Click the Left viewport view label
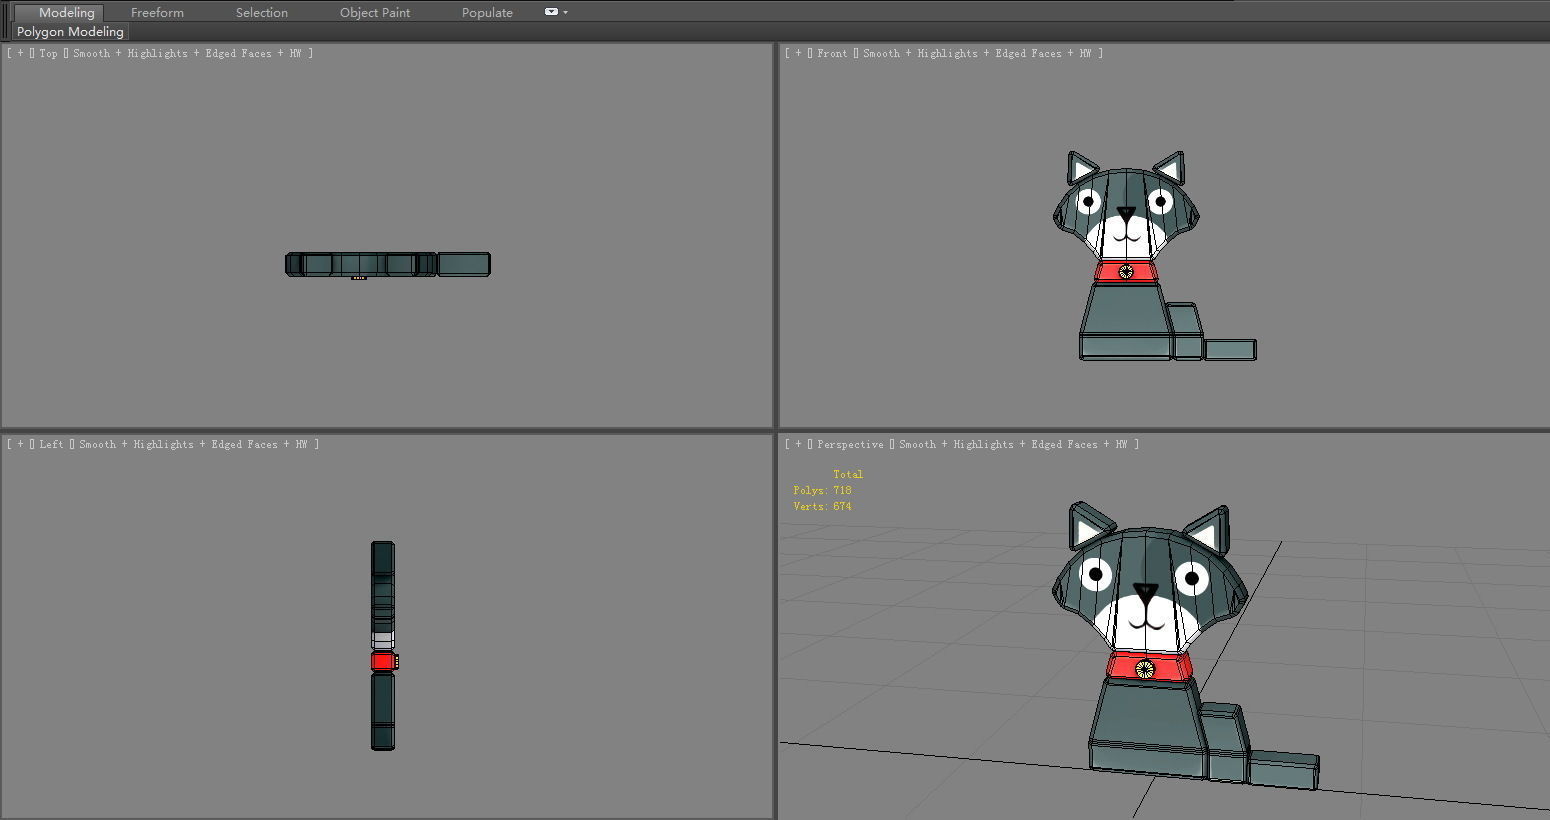 coord(51,444)
